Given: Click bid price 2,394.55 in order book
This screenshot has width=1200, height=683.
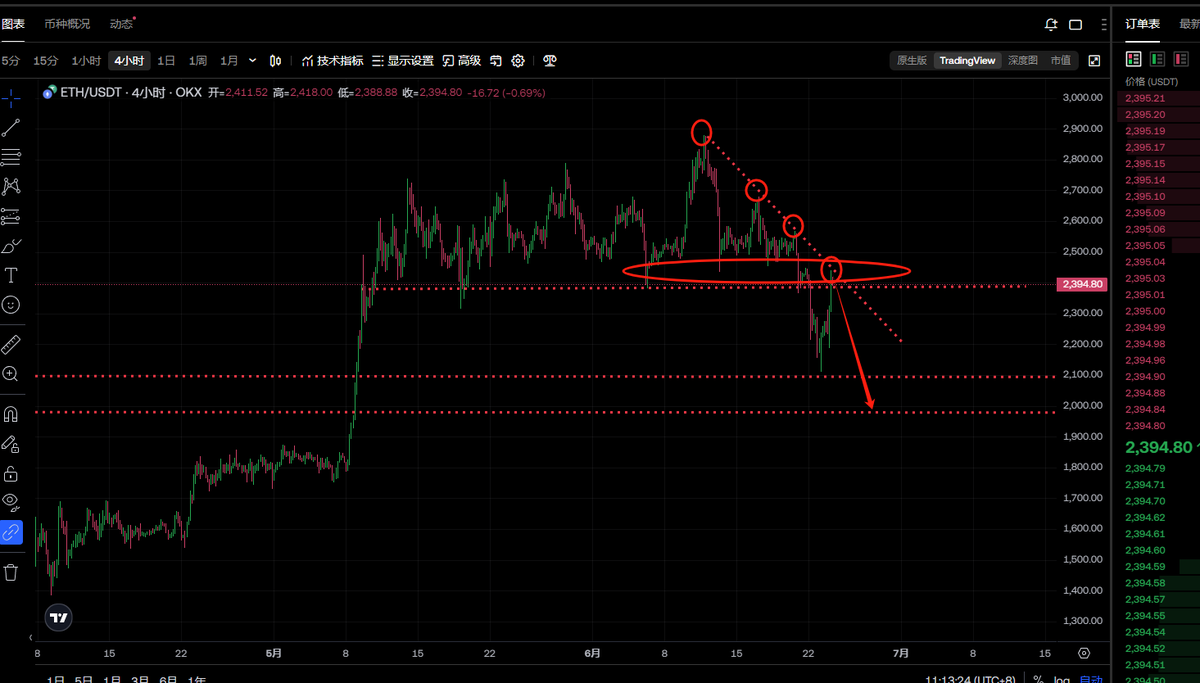Looking at the screenshot, I should tap(1145, 615).
